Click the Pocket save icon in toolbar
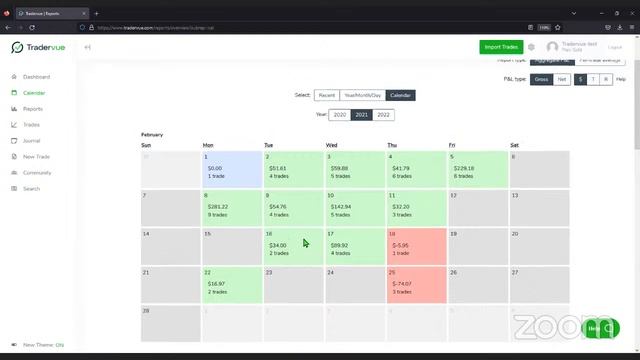The width and height of the screenshot is (640, 360). click(x=608, y=27)
